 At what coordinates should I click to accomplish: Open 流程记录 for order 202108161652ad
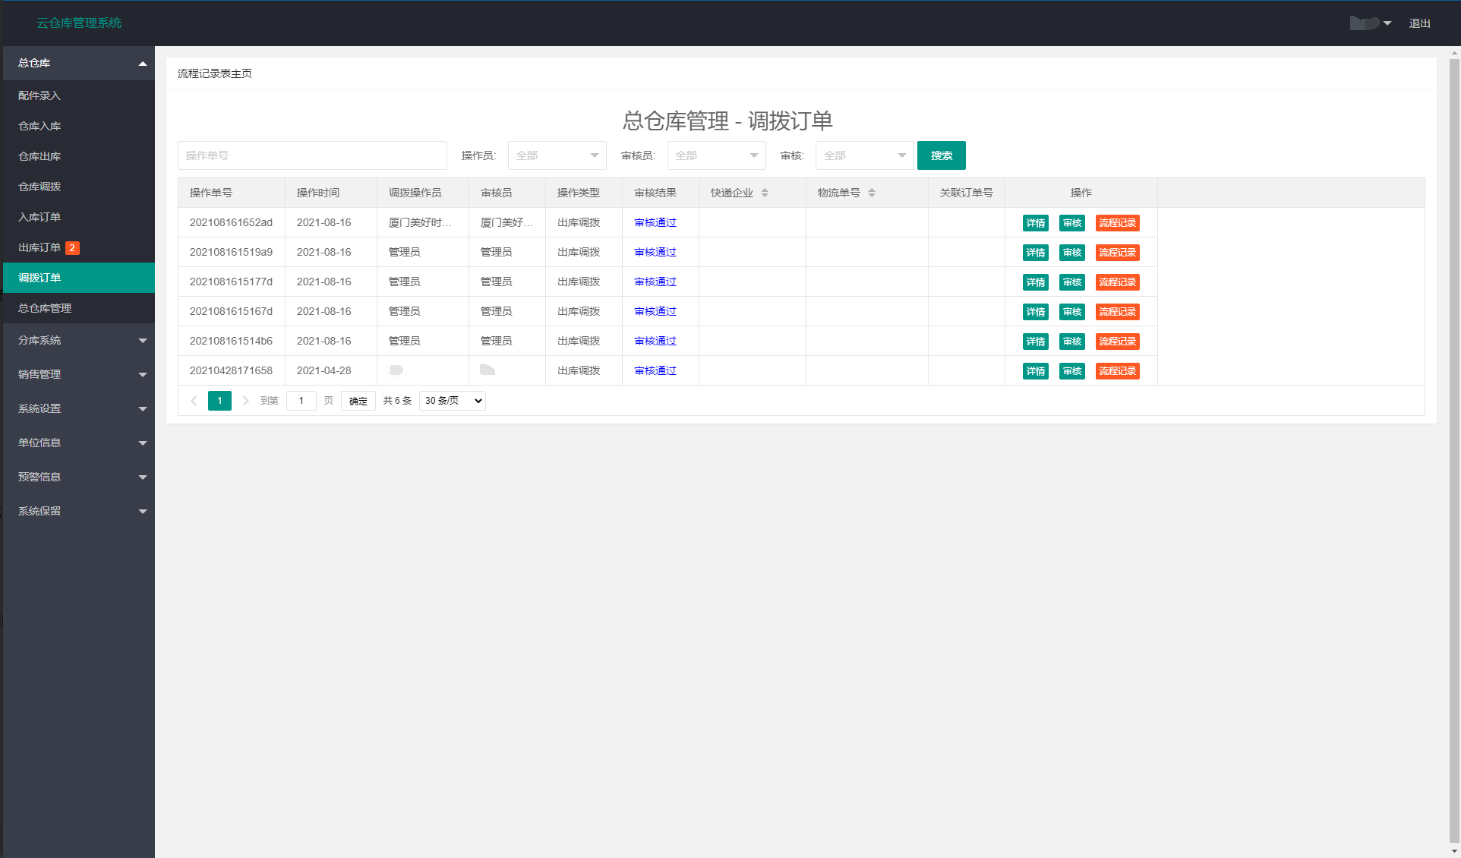point(1117,223)
